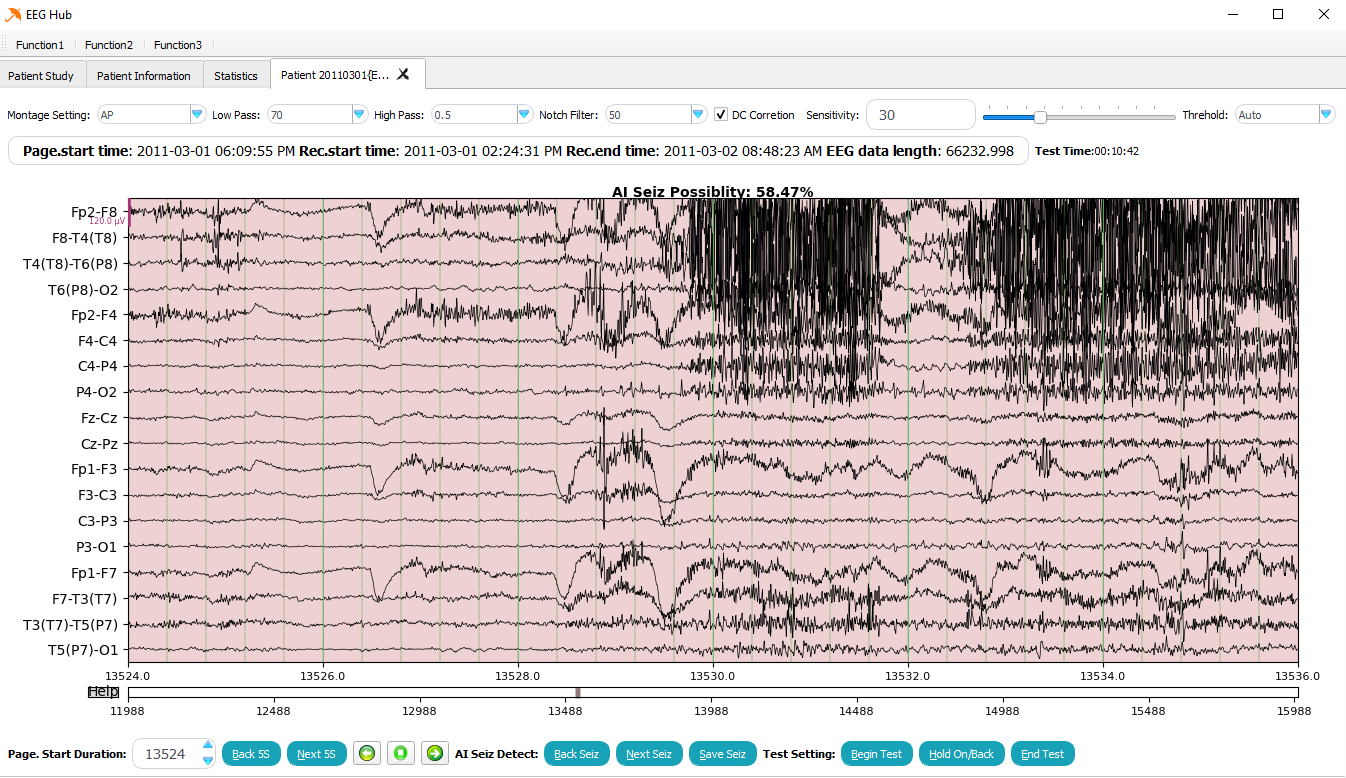
Task: Click the Save Seiz button
Action: pos(723,754)
